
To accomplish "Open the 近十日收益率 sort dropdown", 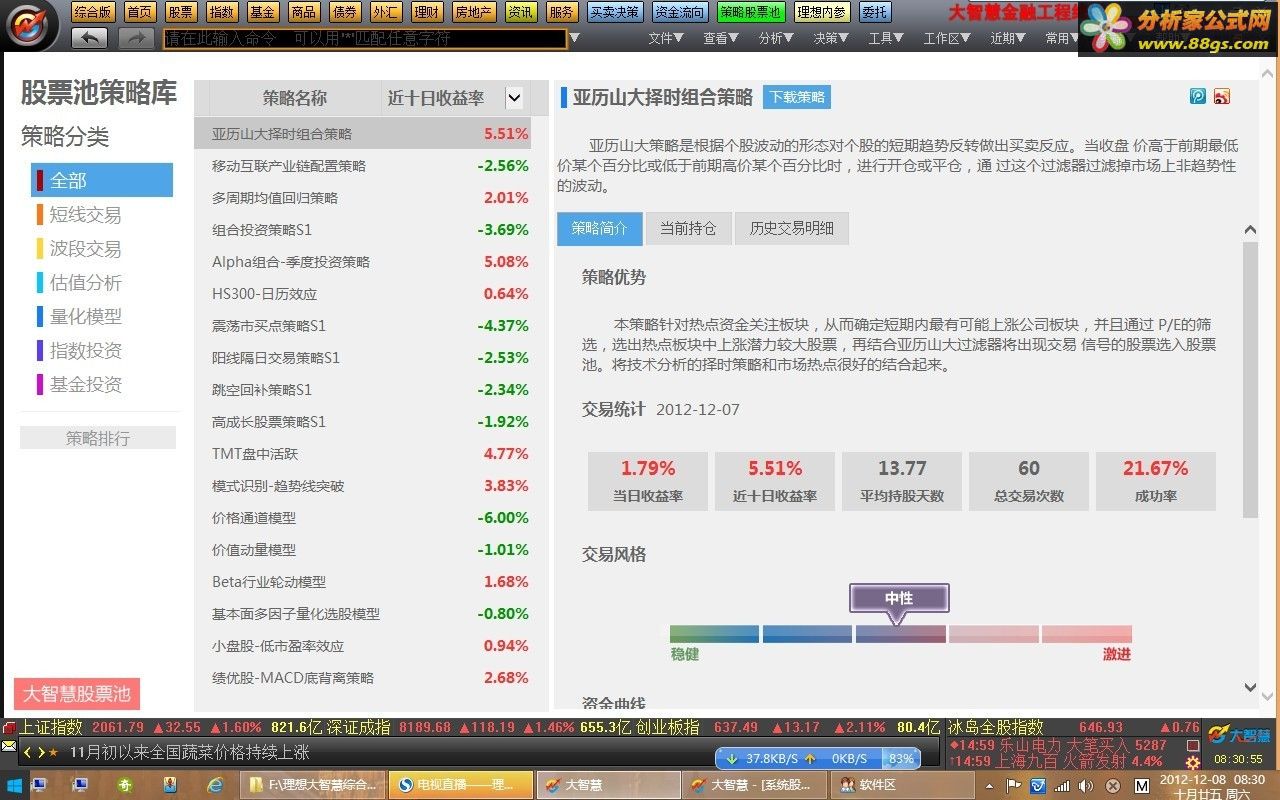I will (x=514, y=98).
